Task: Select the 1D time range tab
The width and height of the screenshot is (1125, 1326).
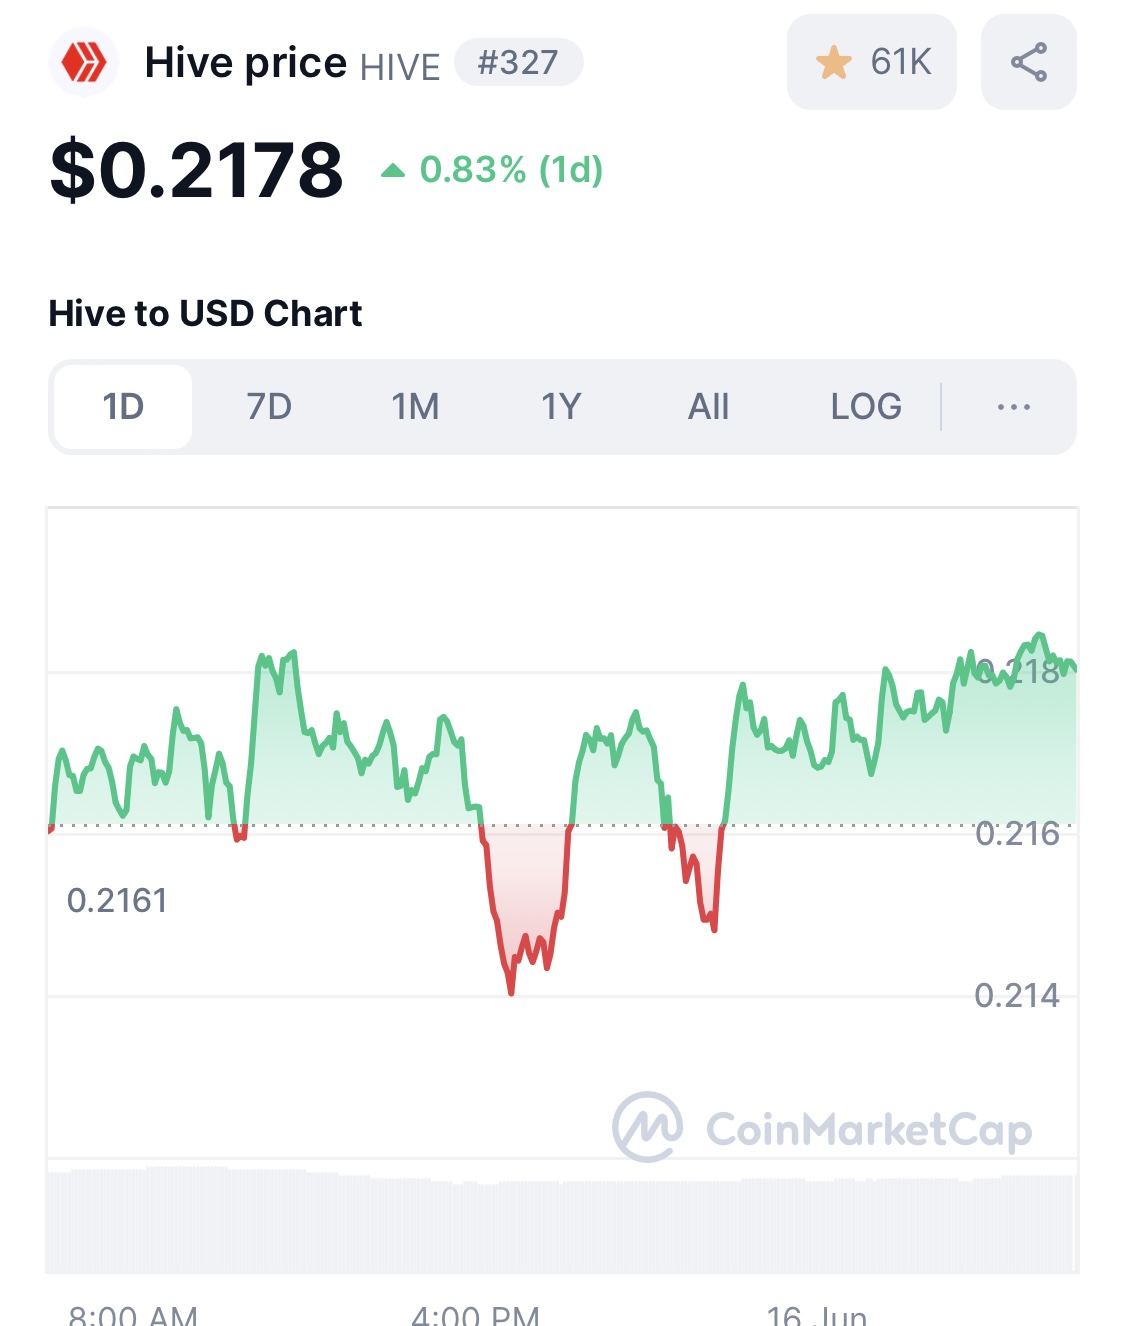Action: click(123, 407)
